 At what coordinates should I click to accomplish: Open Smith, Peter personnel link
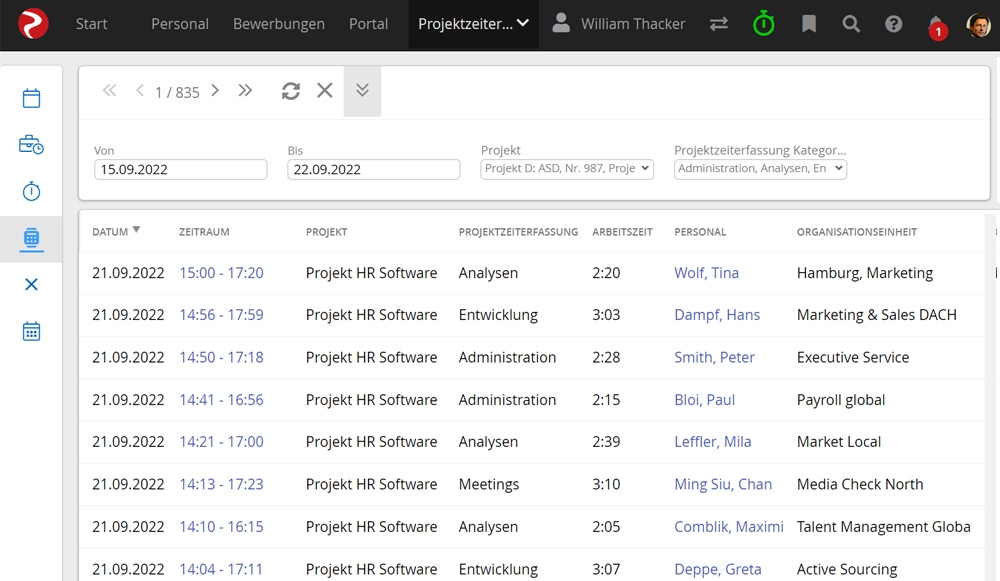pyautogui.click(x=714, y=358)
